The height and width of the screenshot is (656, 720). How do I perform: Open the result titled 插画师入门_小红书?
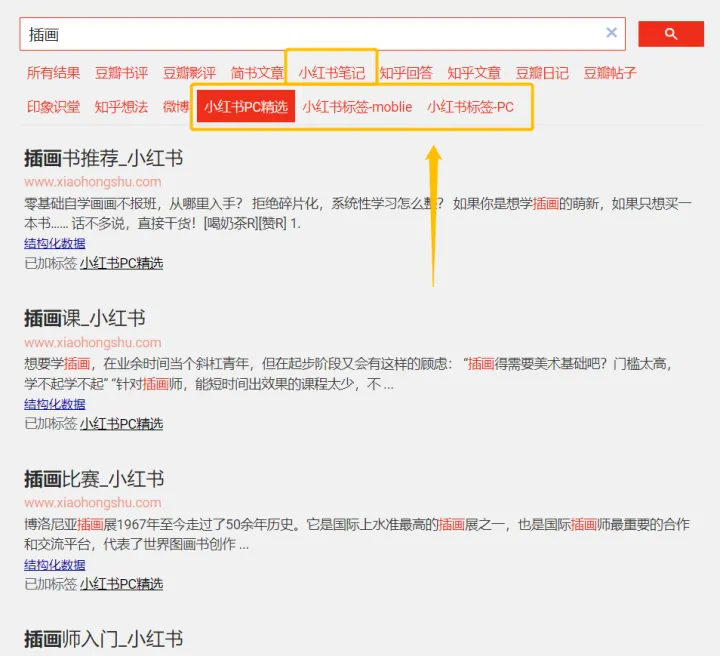tap(104, 639)
